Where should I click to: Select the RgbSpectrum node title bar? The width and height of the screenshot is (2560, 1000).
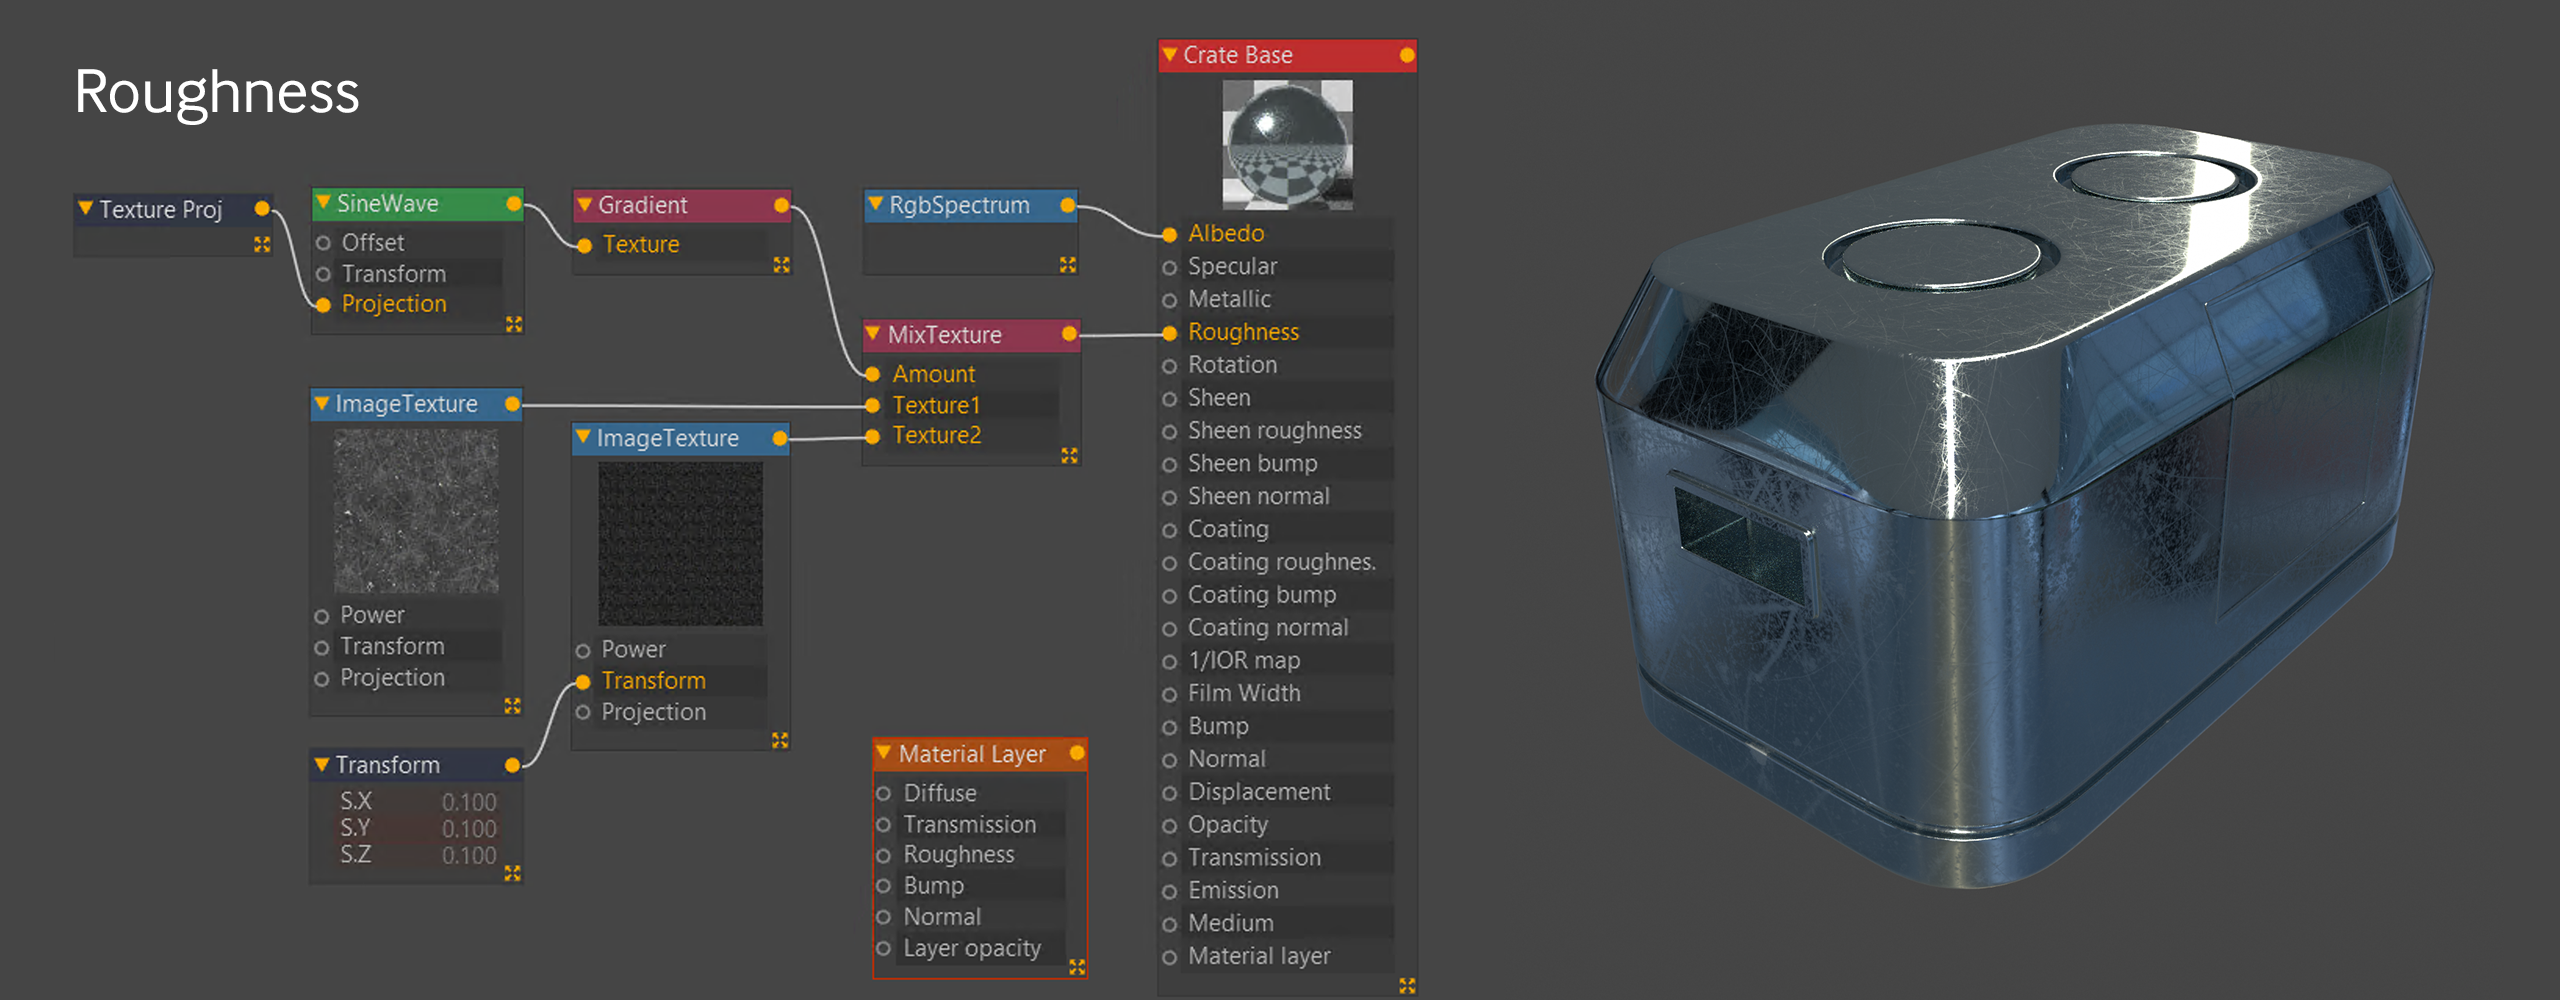click(x=960, y=205)
